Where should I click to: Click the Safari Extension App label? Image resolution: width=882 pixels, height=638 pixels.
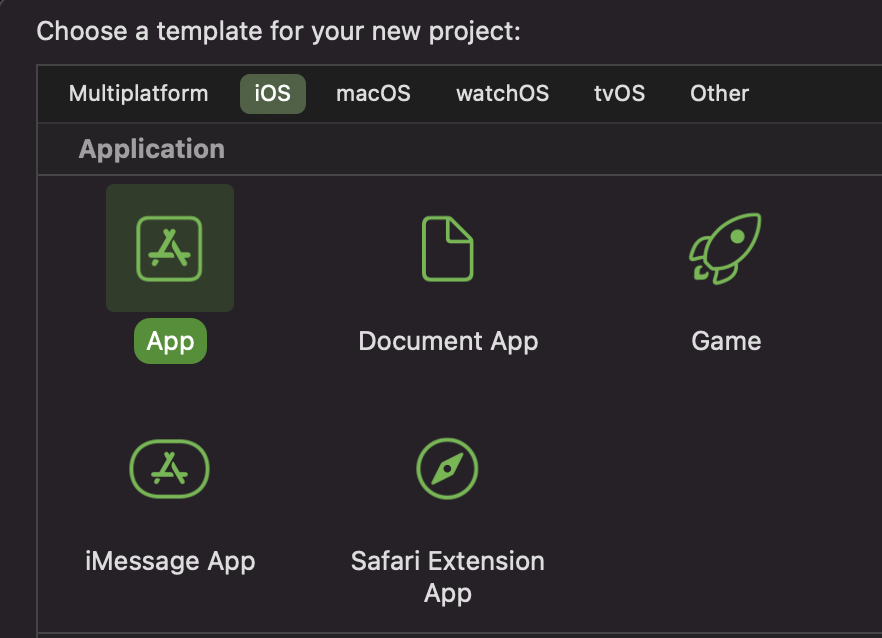[448, 577]
